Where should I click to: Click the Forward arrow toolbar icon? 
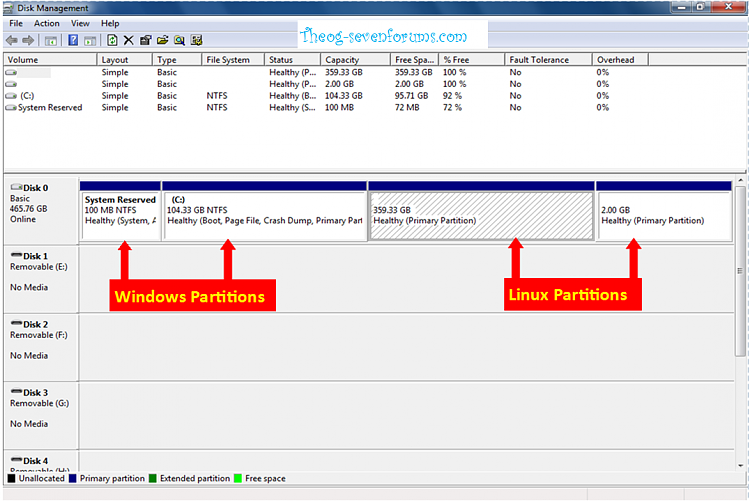tap(28, 40)
